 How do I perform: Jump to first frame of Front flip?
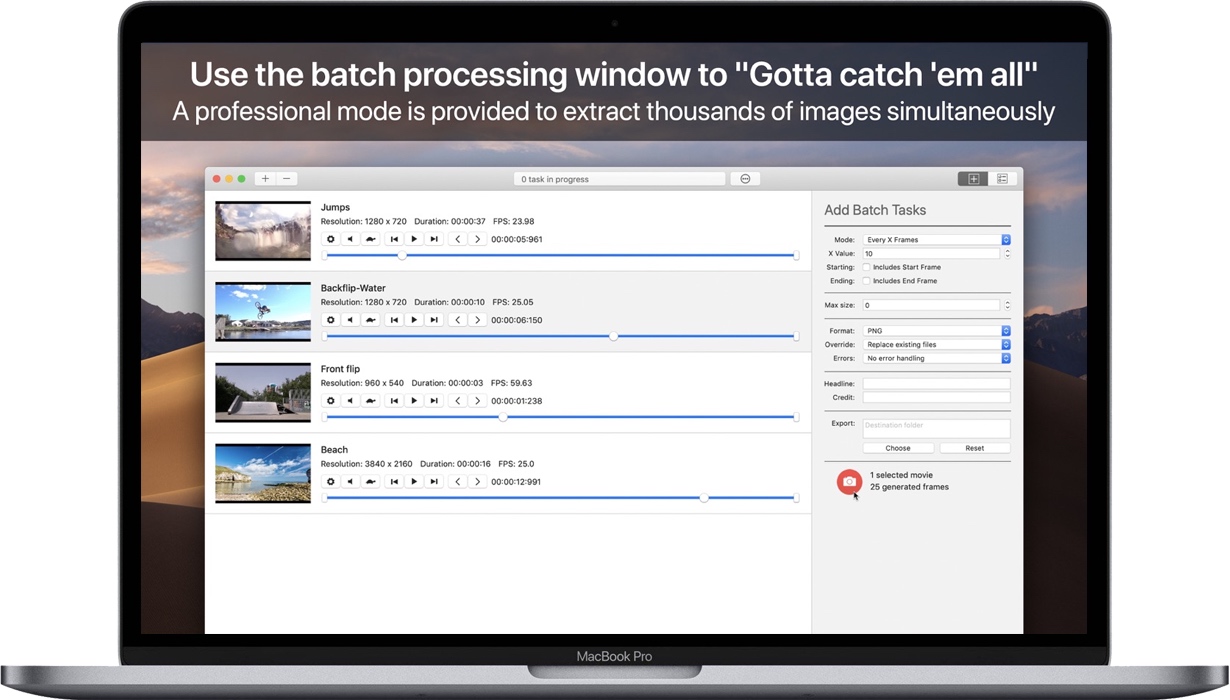pos(393,400)
